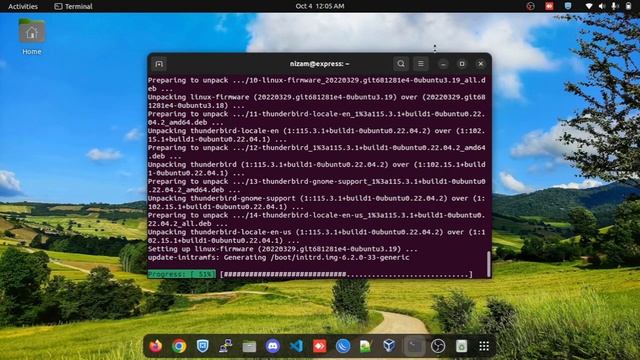Click 'Preparing to unpack .../10-linux-firmware' line
640x360 pixels.
317,84
